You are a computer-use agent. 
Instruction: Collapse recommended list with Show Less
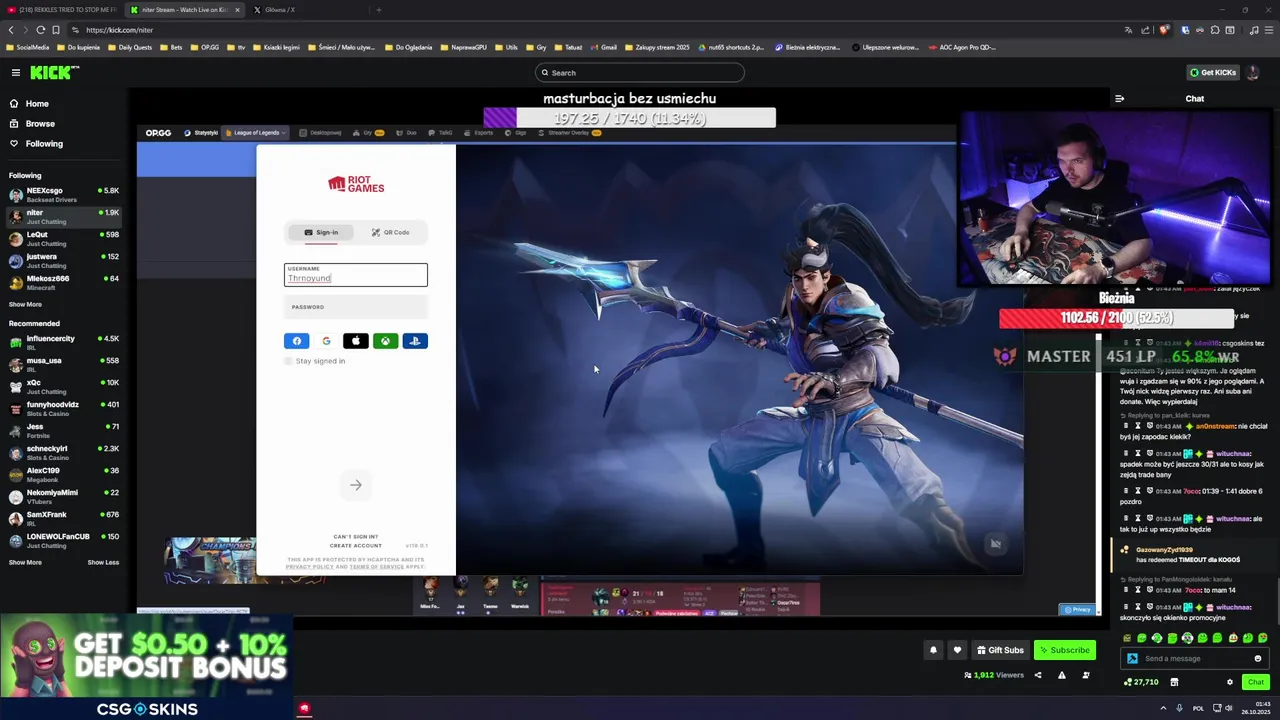103,562
